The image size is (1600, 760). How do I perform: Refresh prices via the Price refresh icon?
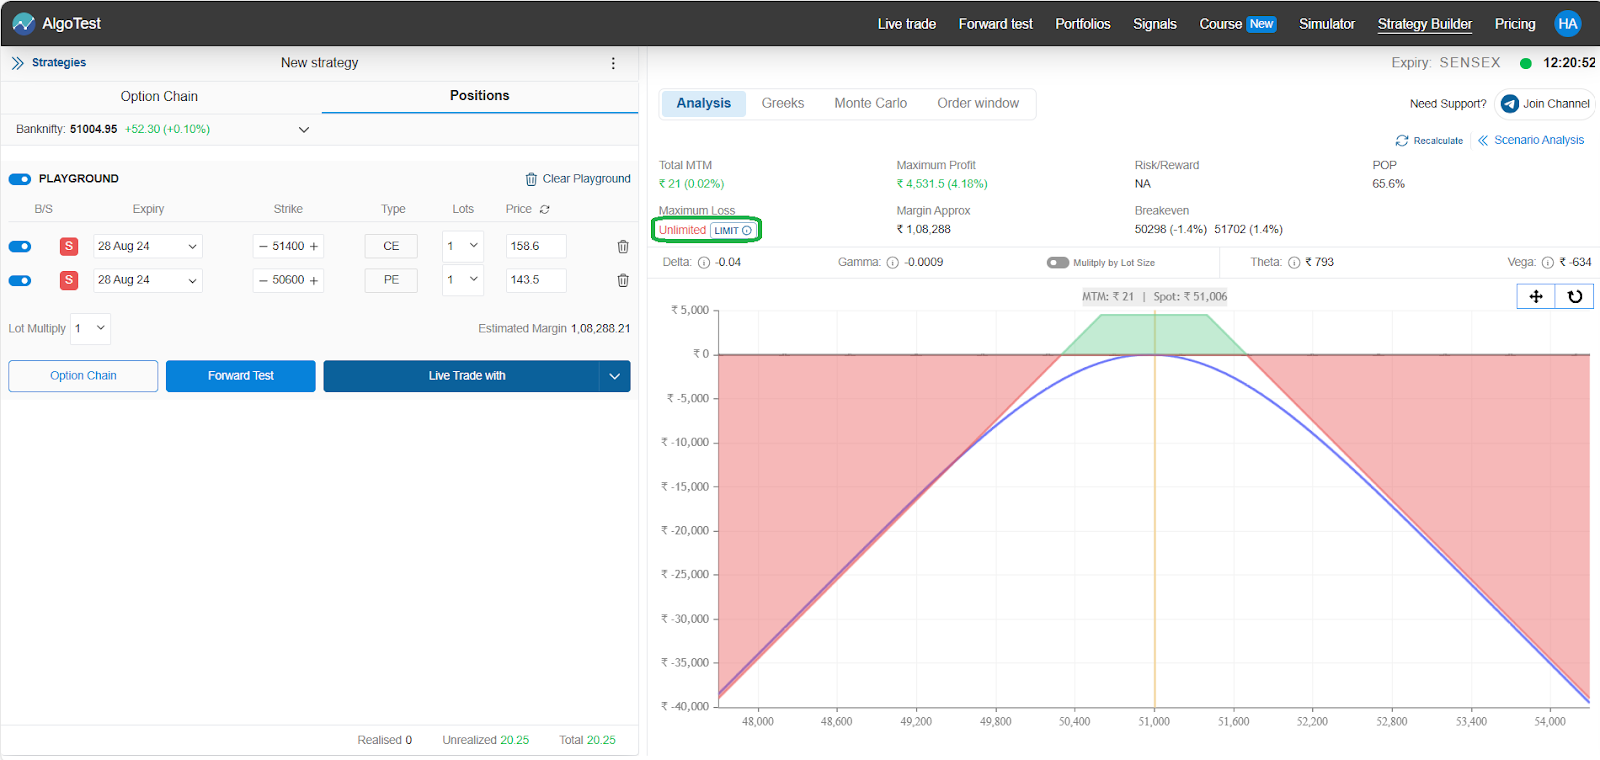point(545,209)
